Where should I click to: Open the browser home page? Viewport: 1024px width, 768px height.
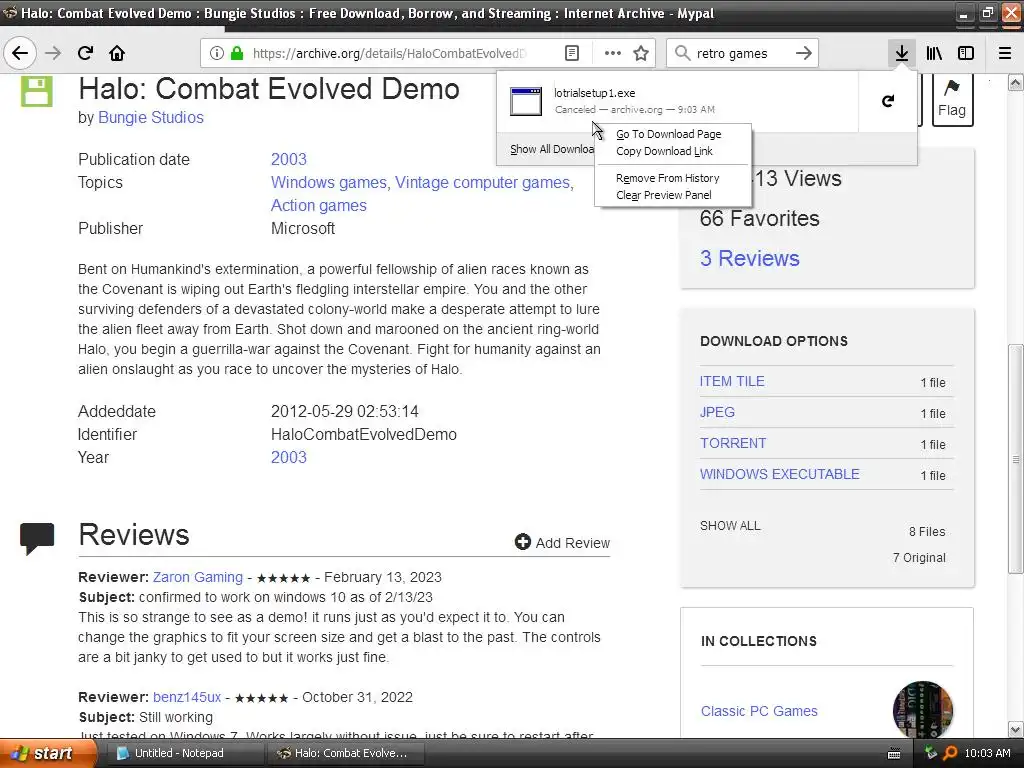(x=117, y=53)
